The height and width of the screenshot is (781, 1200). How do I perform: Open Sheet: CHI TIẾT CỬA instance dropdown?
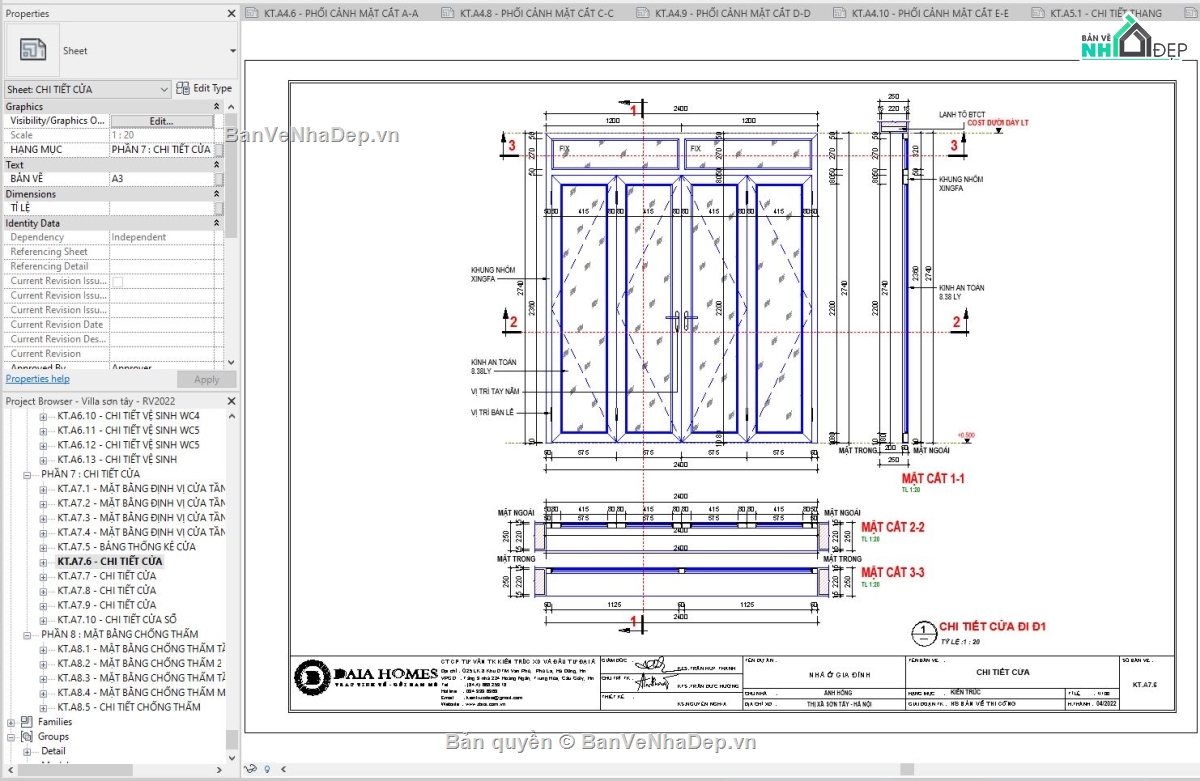point(165,89)
